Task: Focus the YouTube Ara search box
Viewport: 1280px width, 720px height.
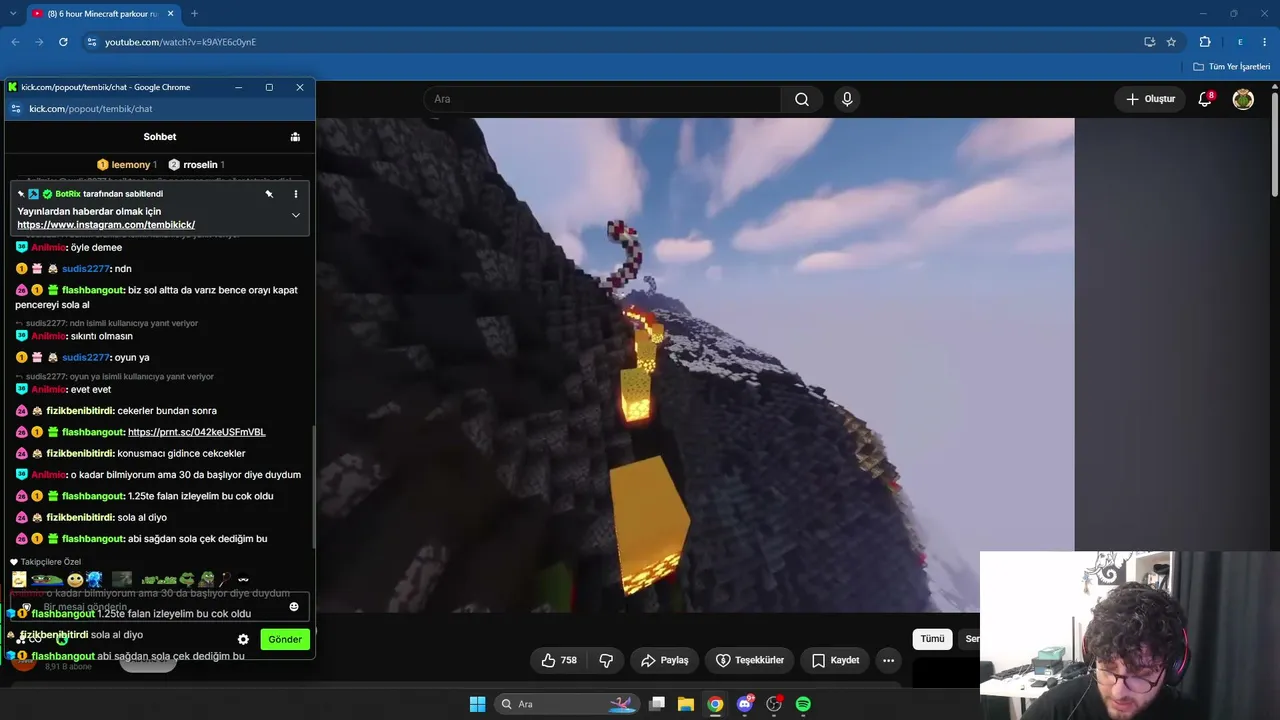Action: pyautogui.click(x=602, y=99)
